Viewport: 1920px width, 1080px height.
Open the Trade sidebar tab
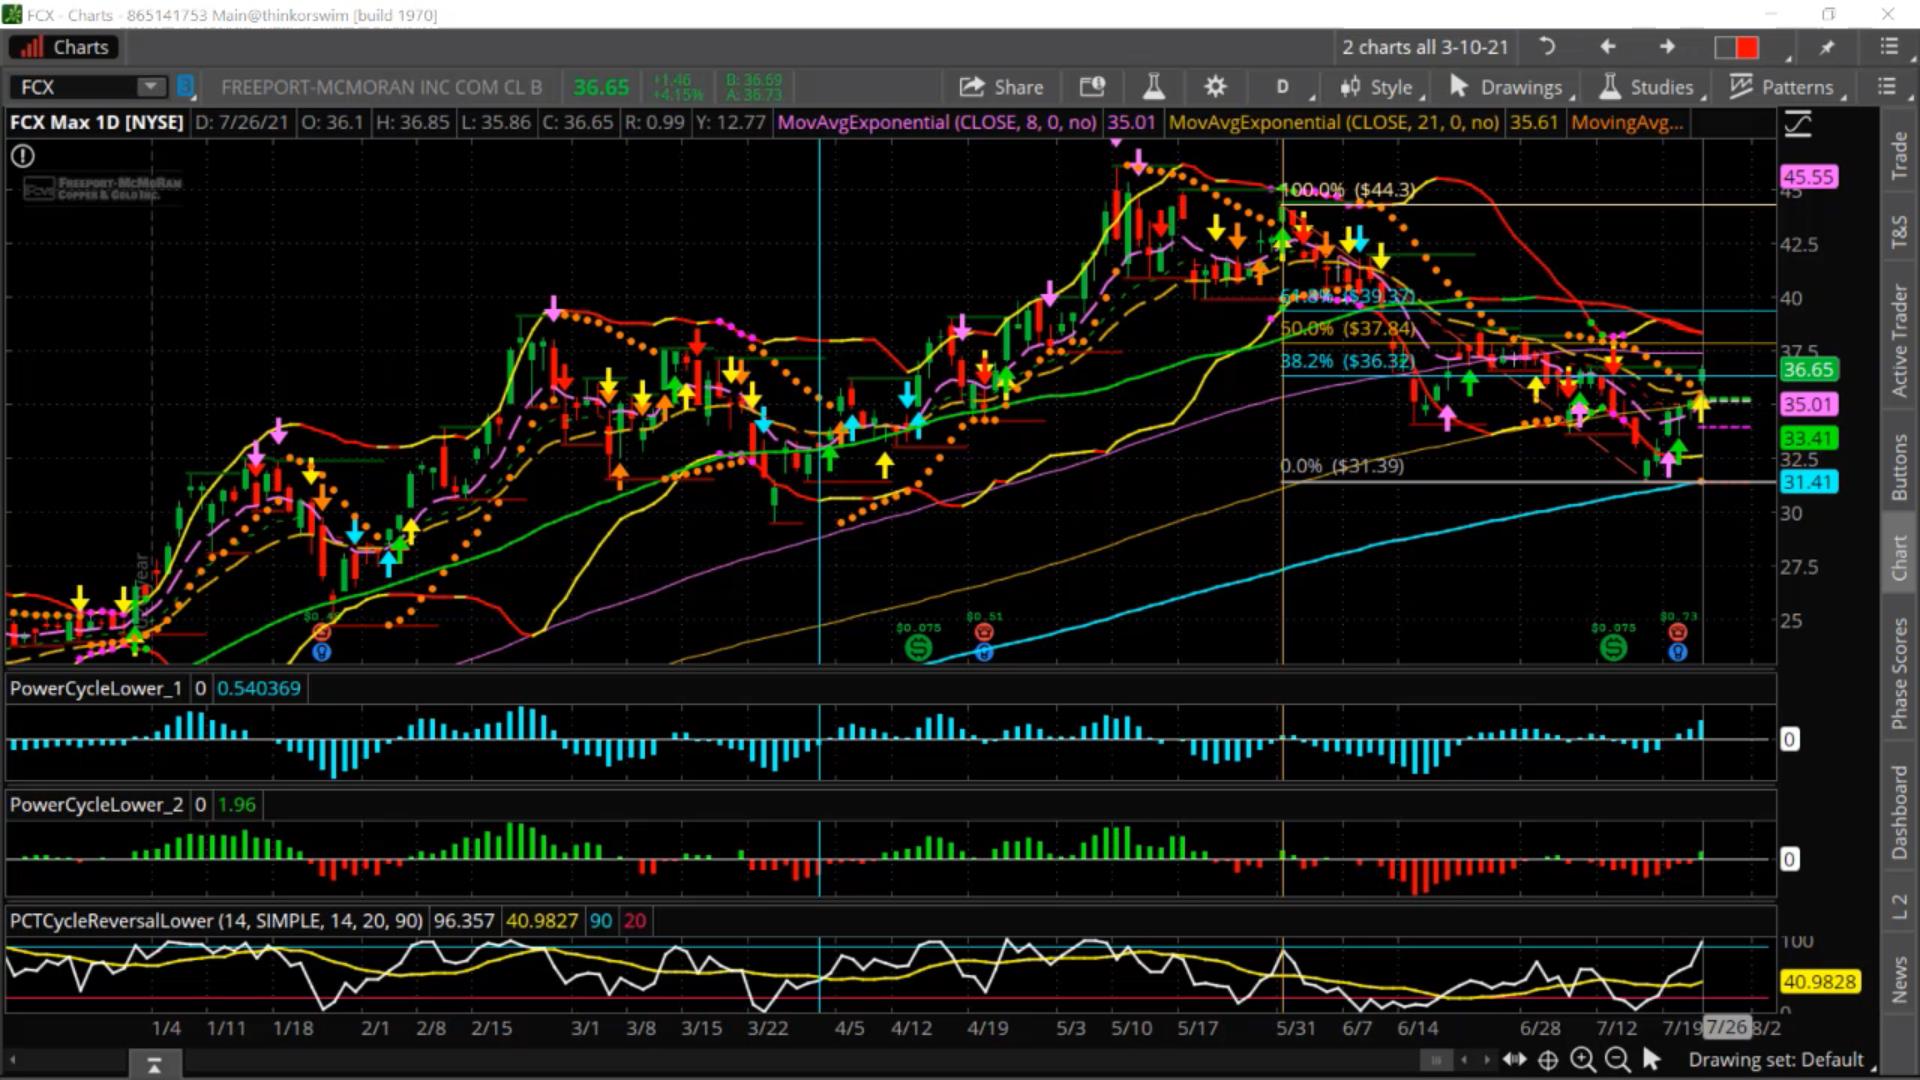point(1898,155)
